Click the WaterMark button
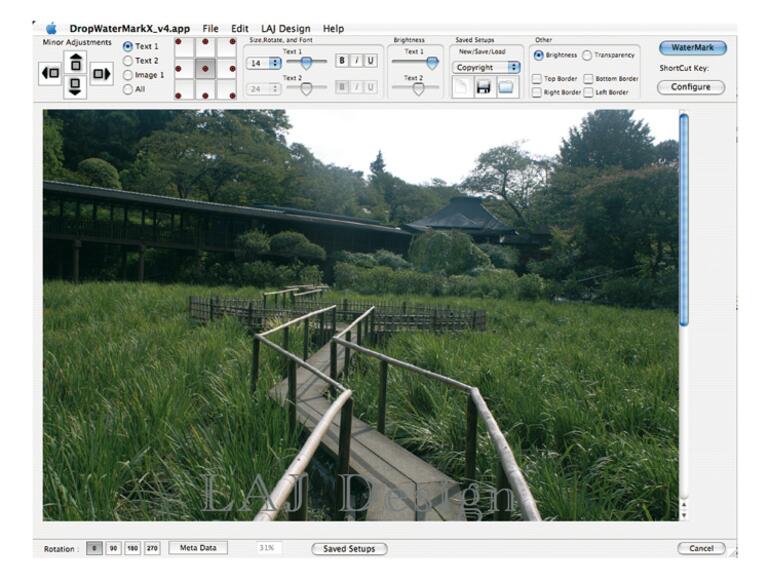770x578 pixels. tap(692, 48)
